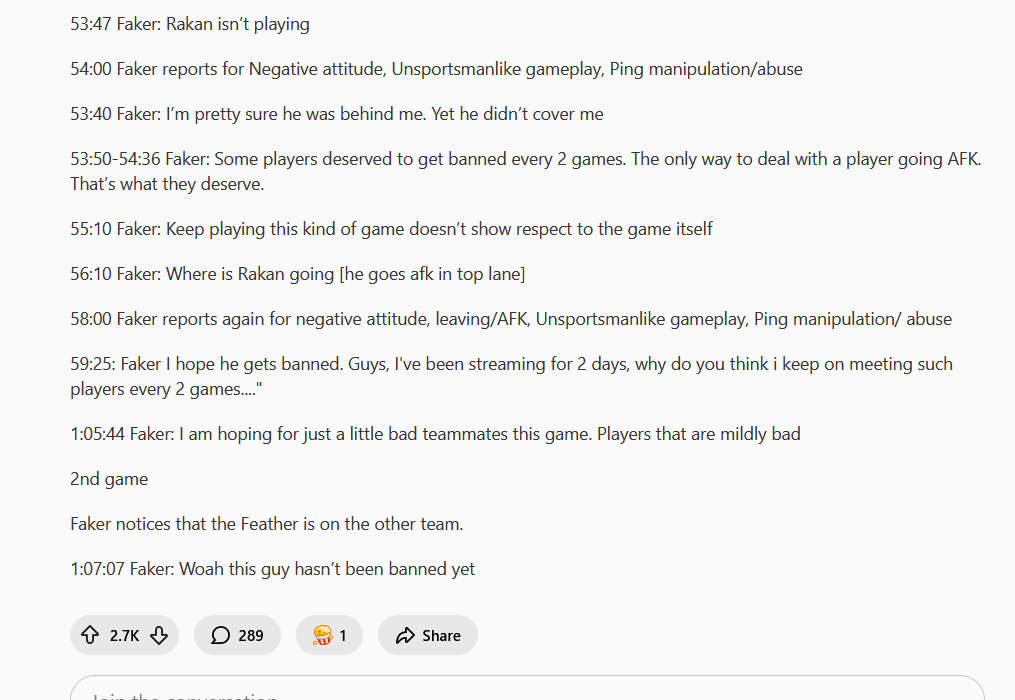Downvote the post with the down arrow
The image size is (1015, 700).
point(159,635)
